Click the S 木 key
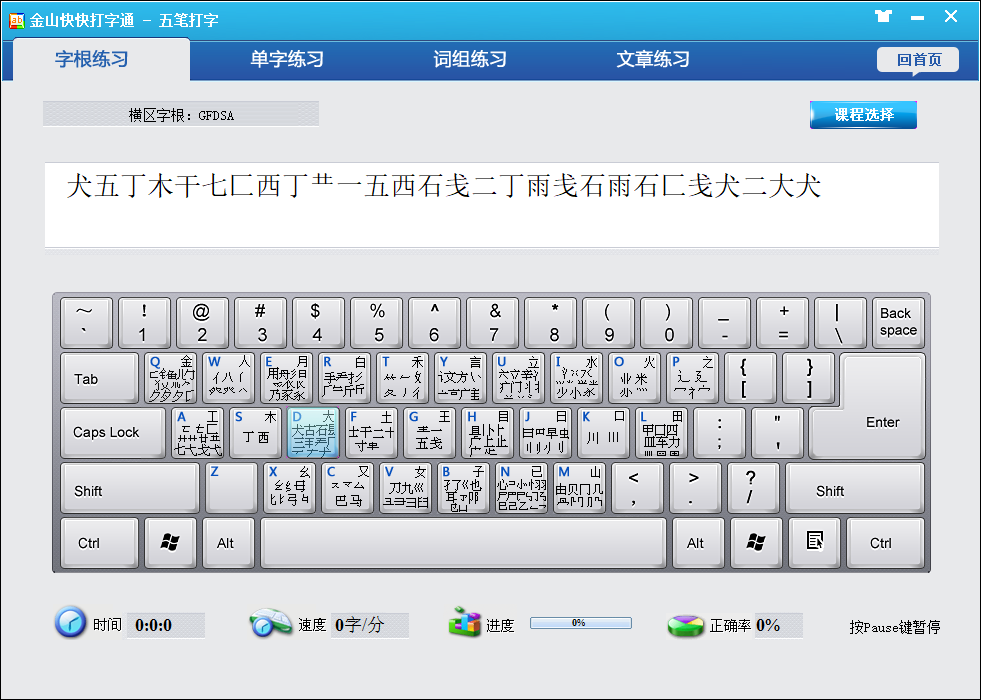 255,432
